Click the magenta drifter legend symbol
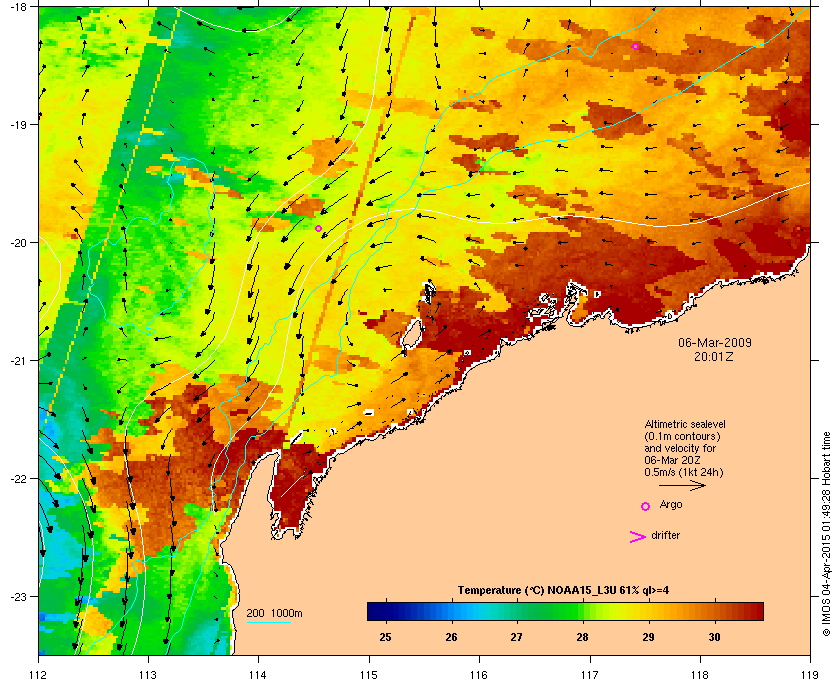 [x=638, y=537]
